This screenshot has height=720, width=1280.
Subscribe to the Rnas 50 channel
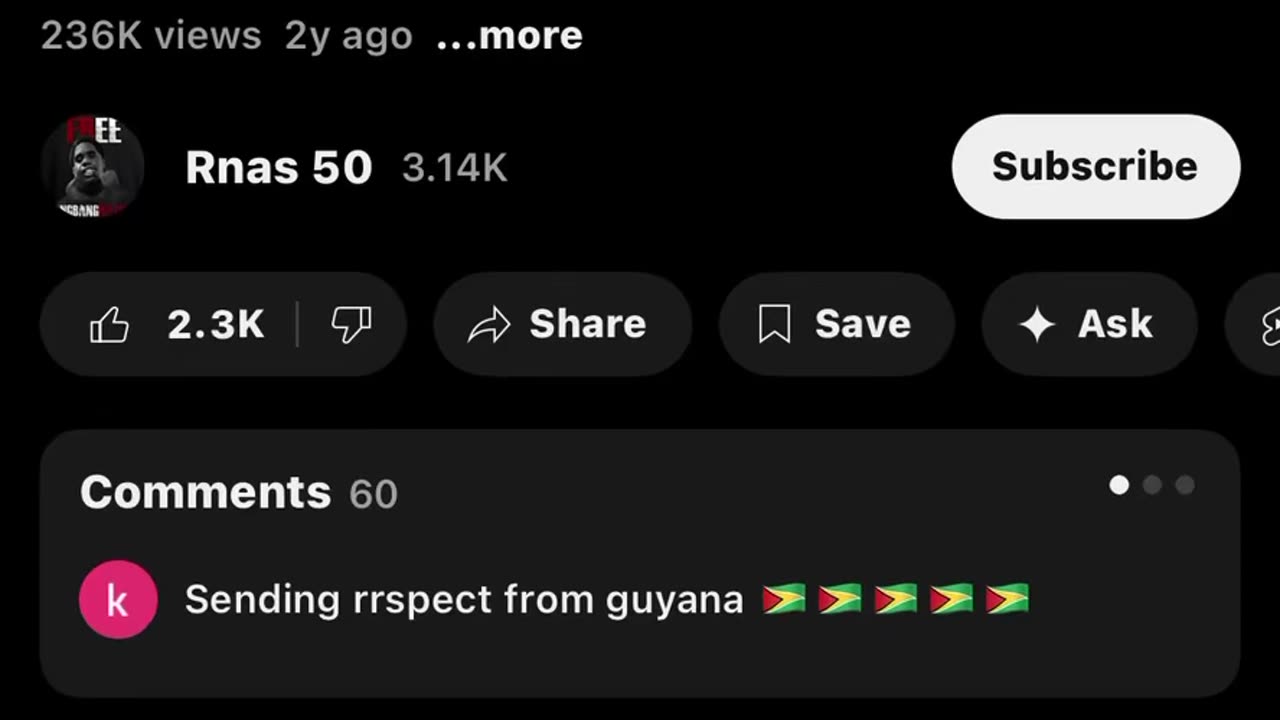point(1095,167)
